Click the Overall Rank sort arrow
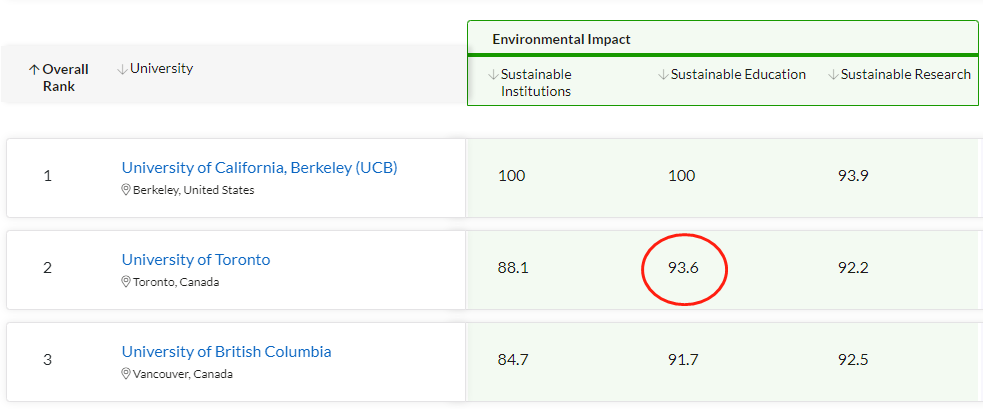 (x=34, y=70)
